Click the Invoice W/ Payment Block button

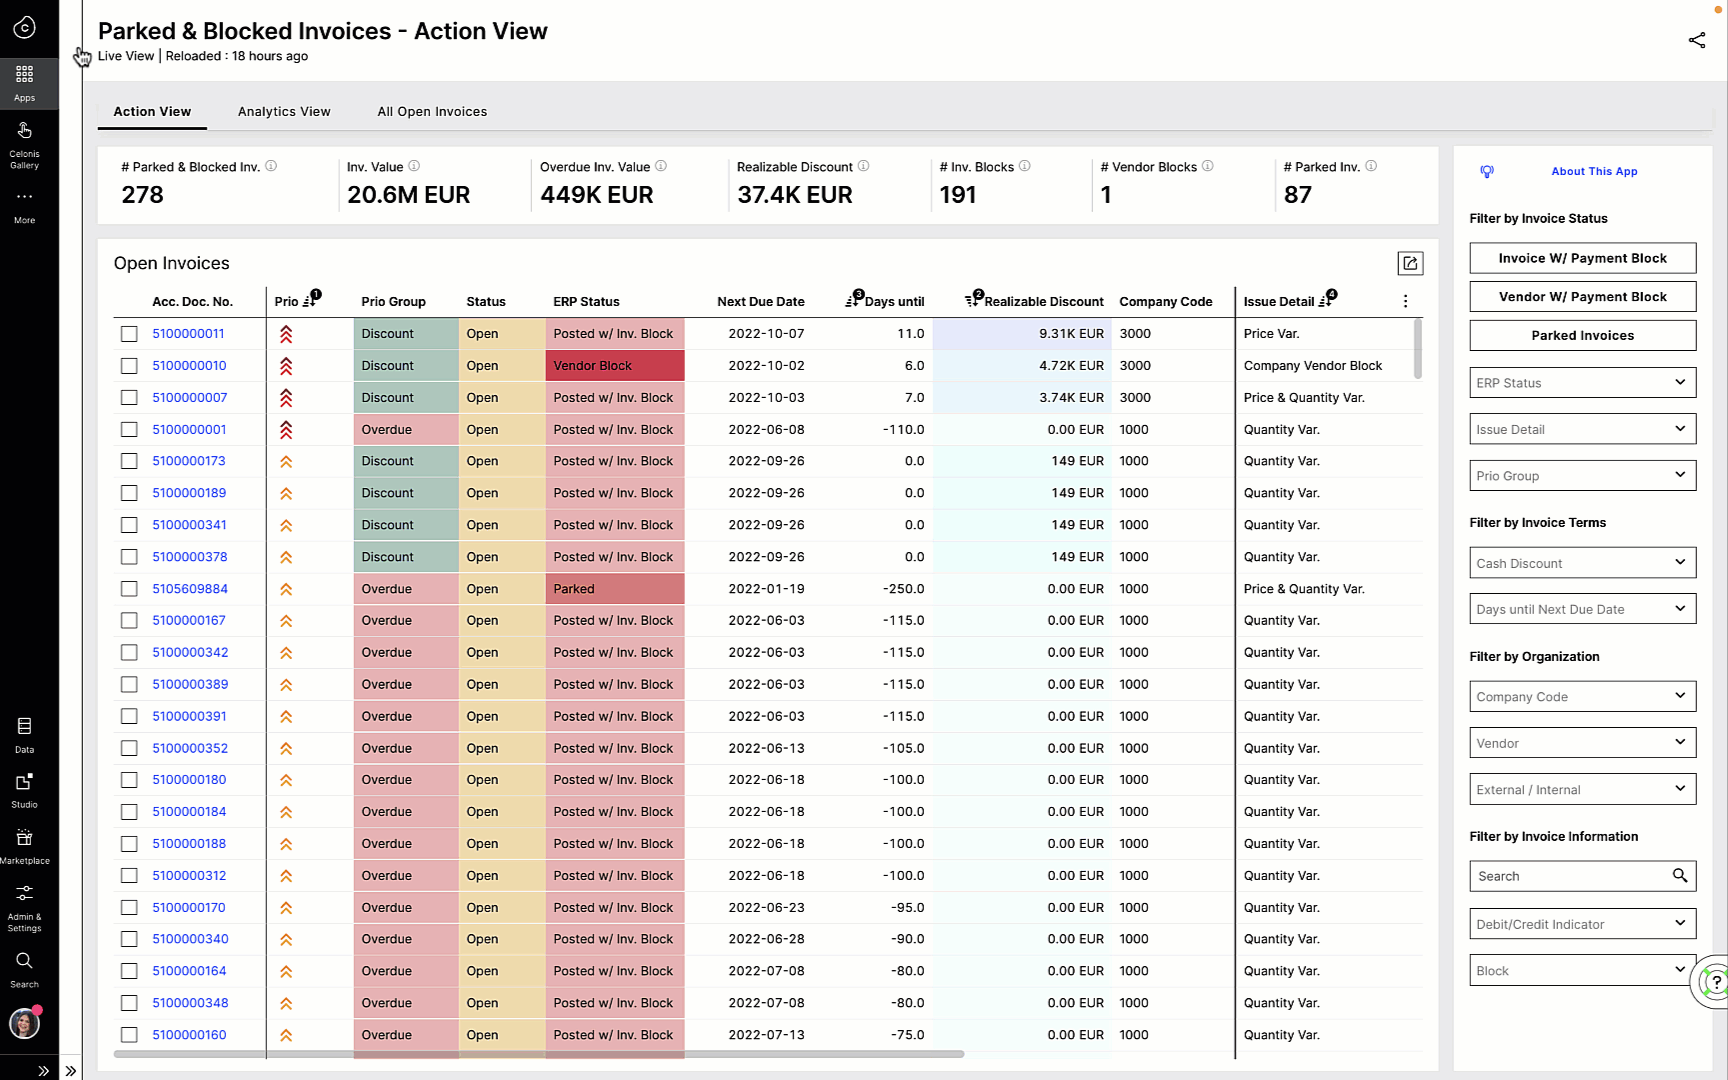[1582, 258]
